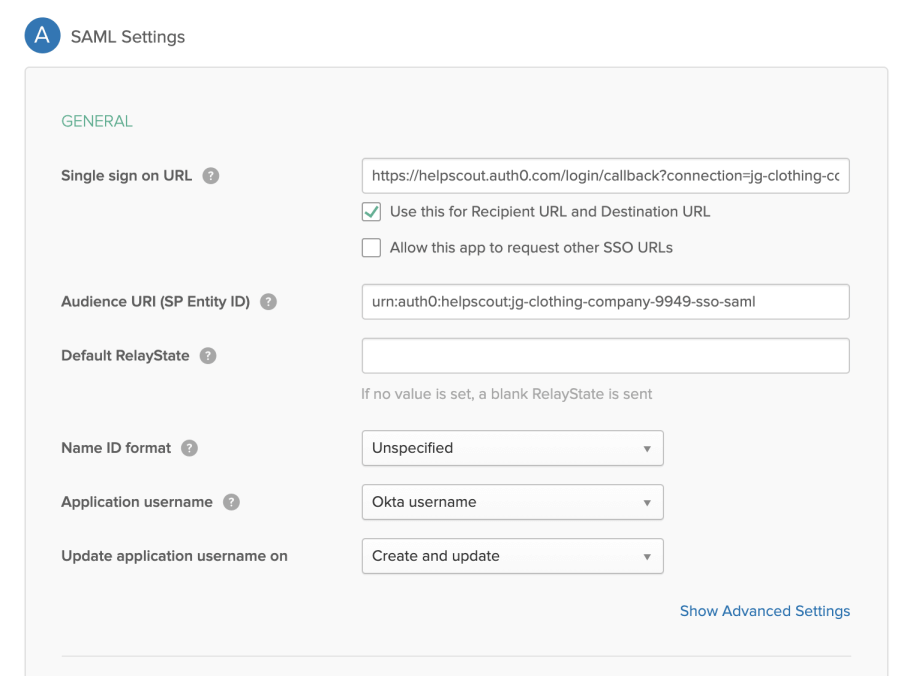Click the 'If no value is set' helper text
919x676 pixels.
[506, 394]
